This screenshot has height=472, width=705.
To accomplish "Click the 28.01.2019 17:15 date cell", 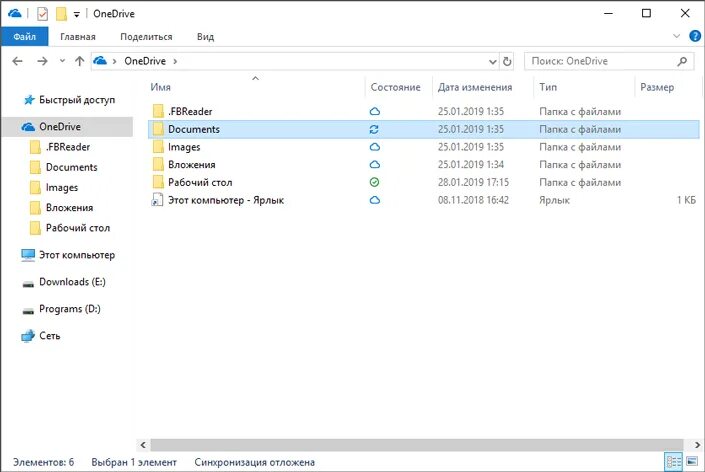I will [473, 183].
